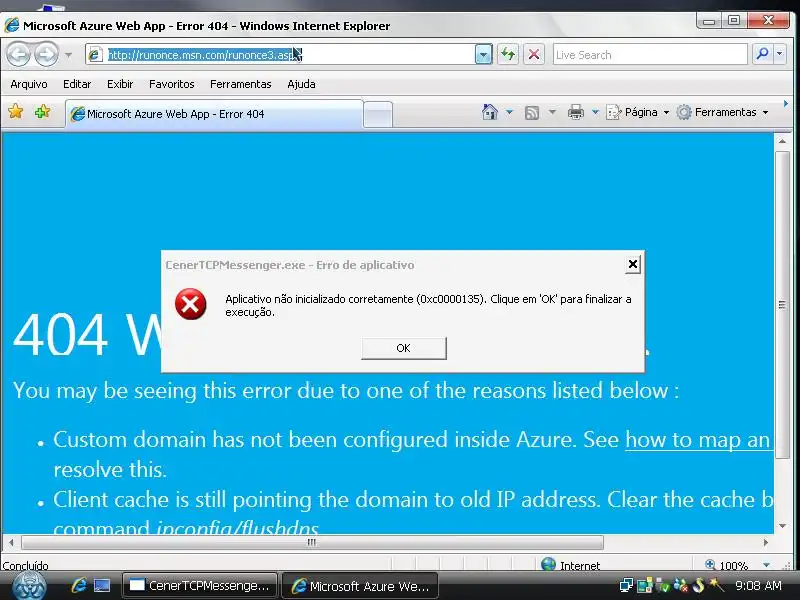Click the Home page icon

490,112
